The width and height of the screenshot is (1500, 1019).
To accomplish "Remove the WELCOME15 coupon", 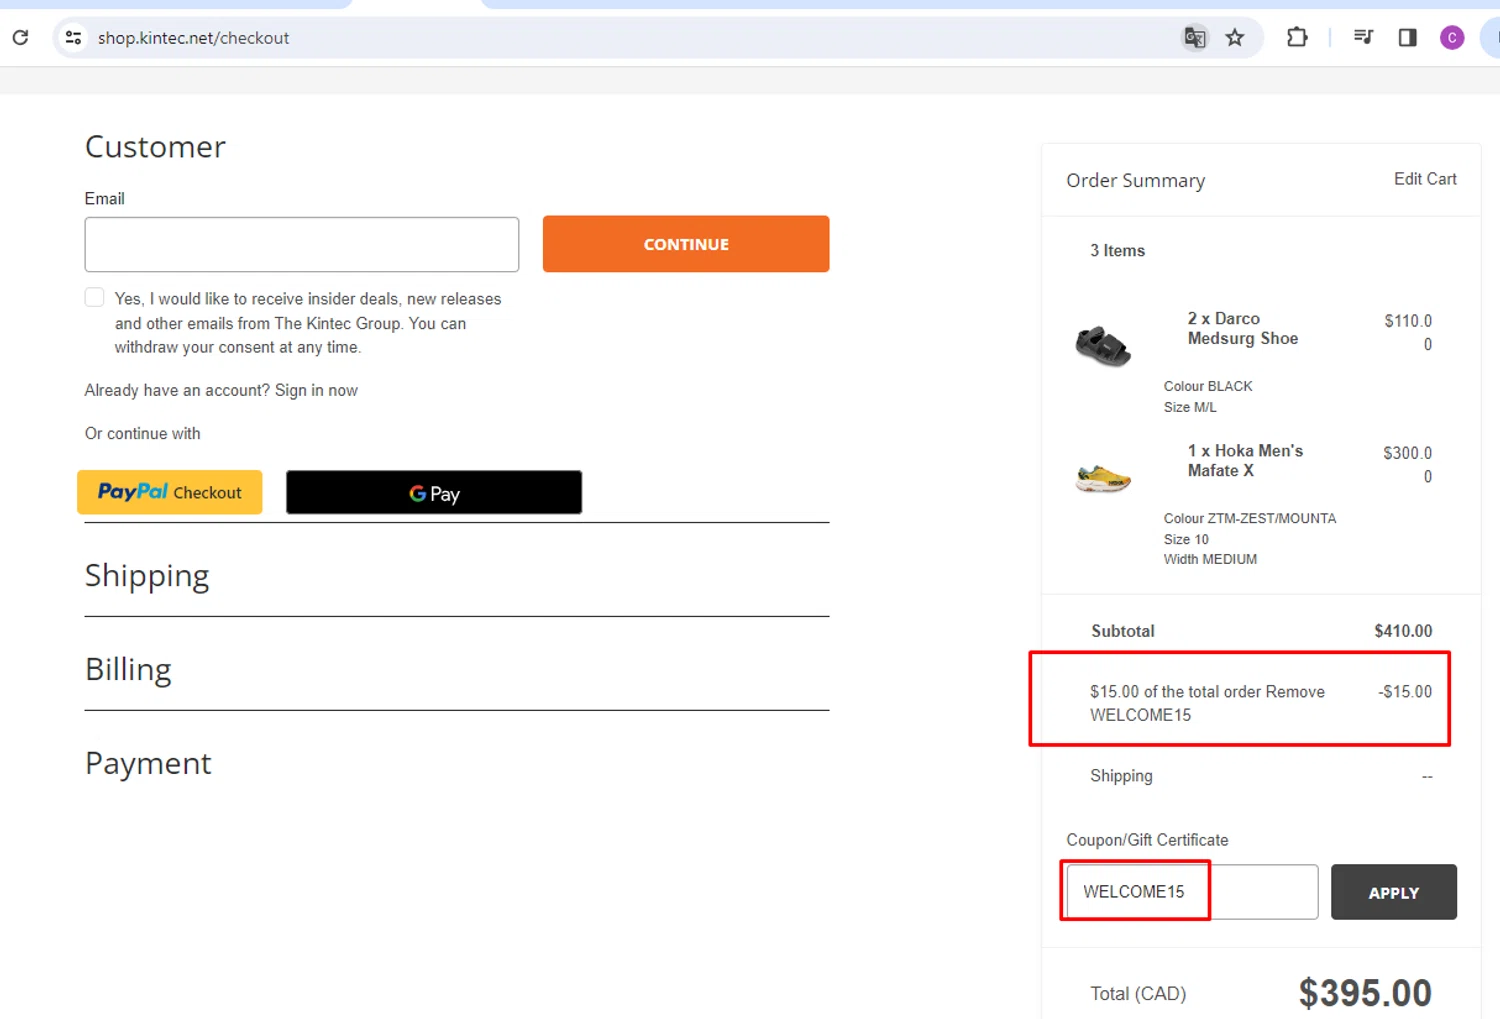I will pos(1295,692).
